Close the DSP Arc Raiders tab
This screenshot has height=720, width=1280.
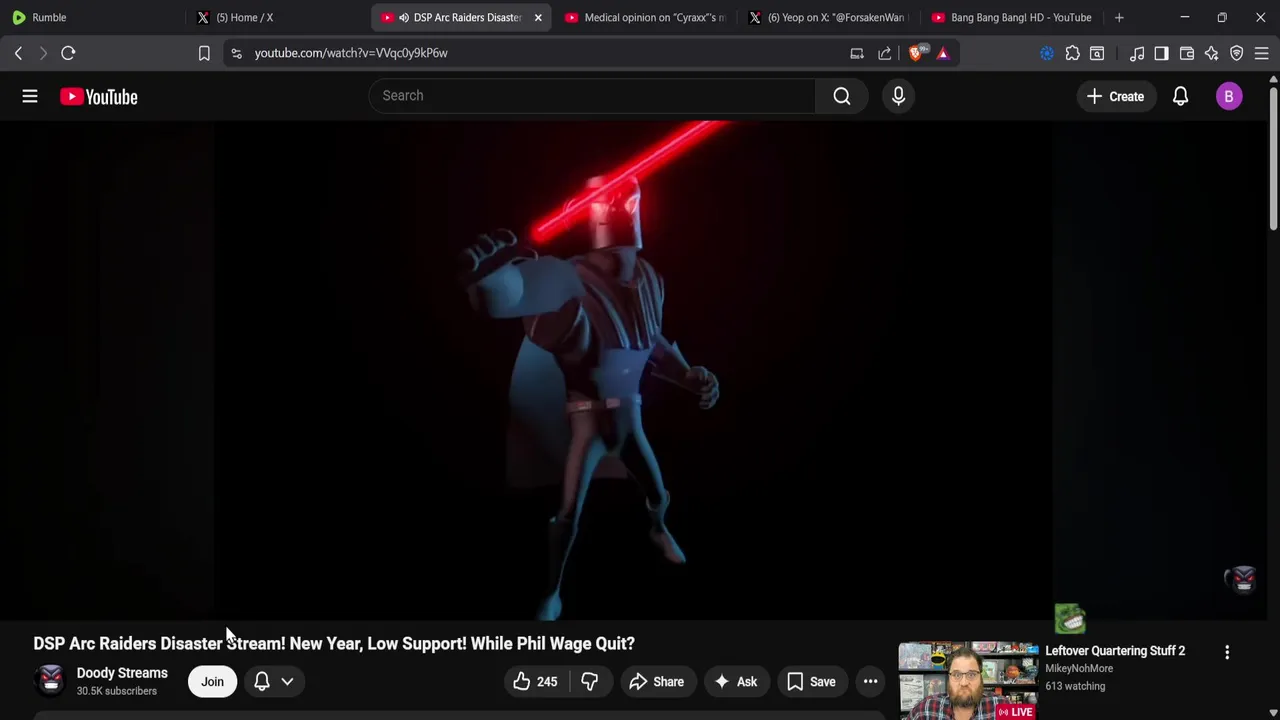[x=538, y=17]
